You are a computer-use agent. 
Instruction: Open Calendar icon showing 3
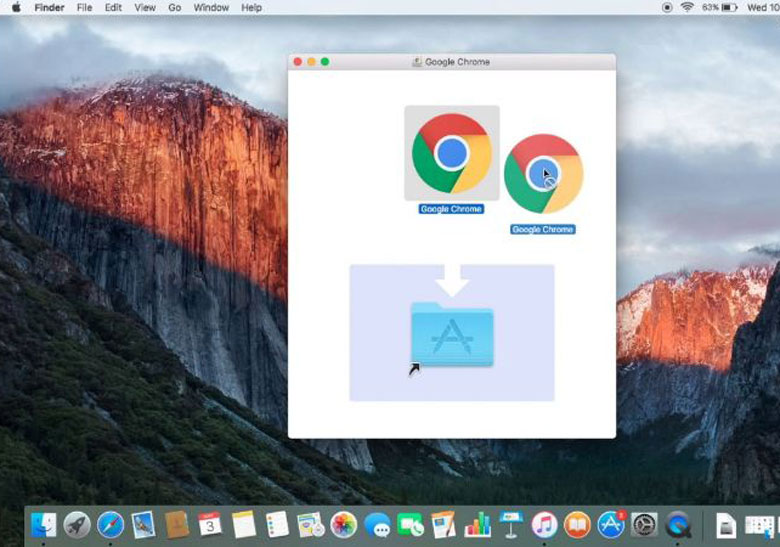(210, 524)
